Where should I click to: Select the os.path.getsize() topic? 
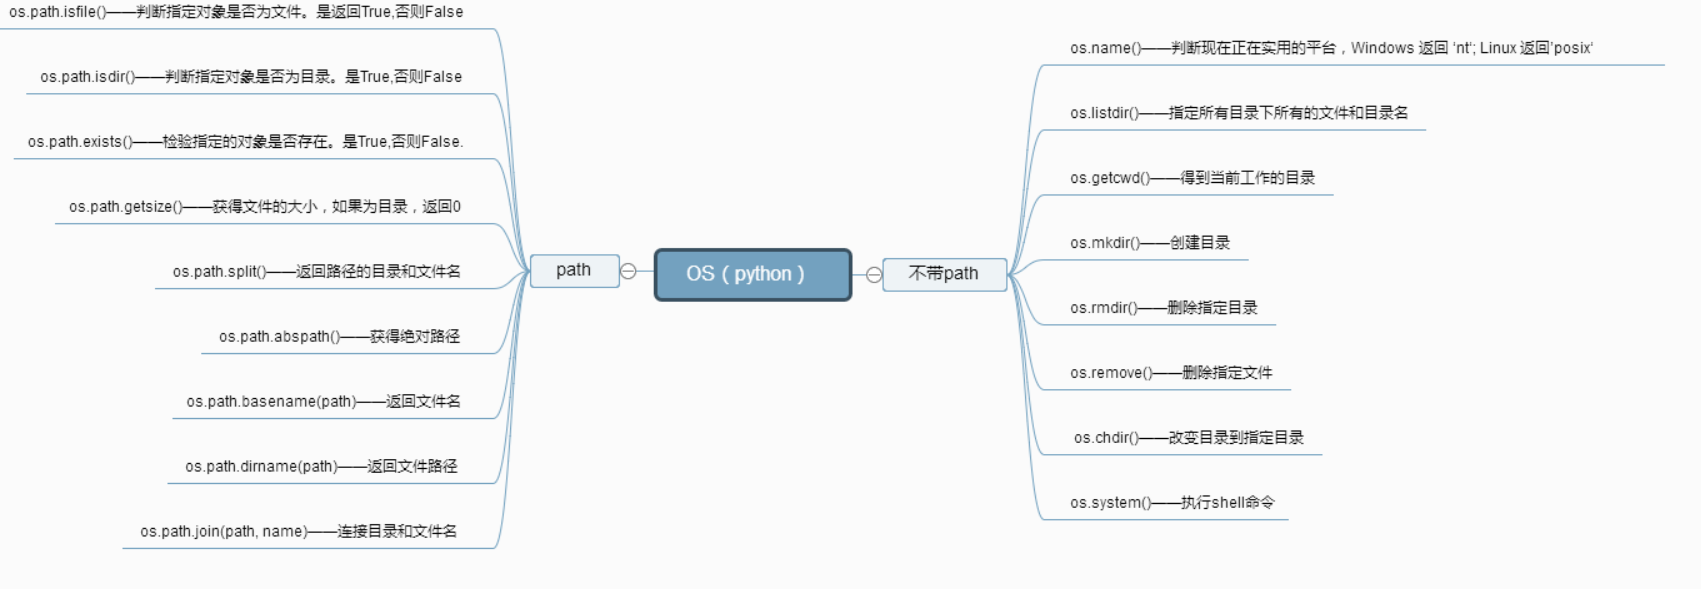265,207
